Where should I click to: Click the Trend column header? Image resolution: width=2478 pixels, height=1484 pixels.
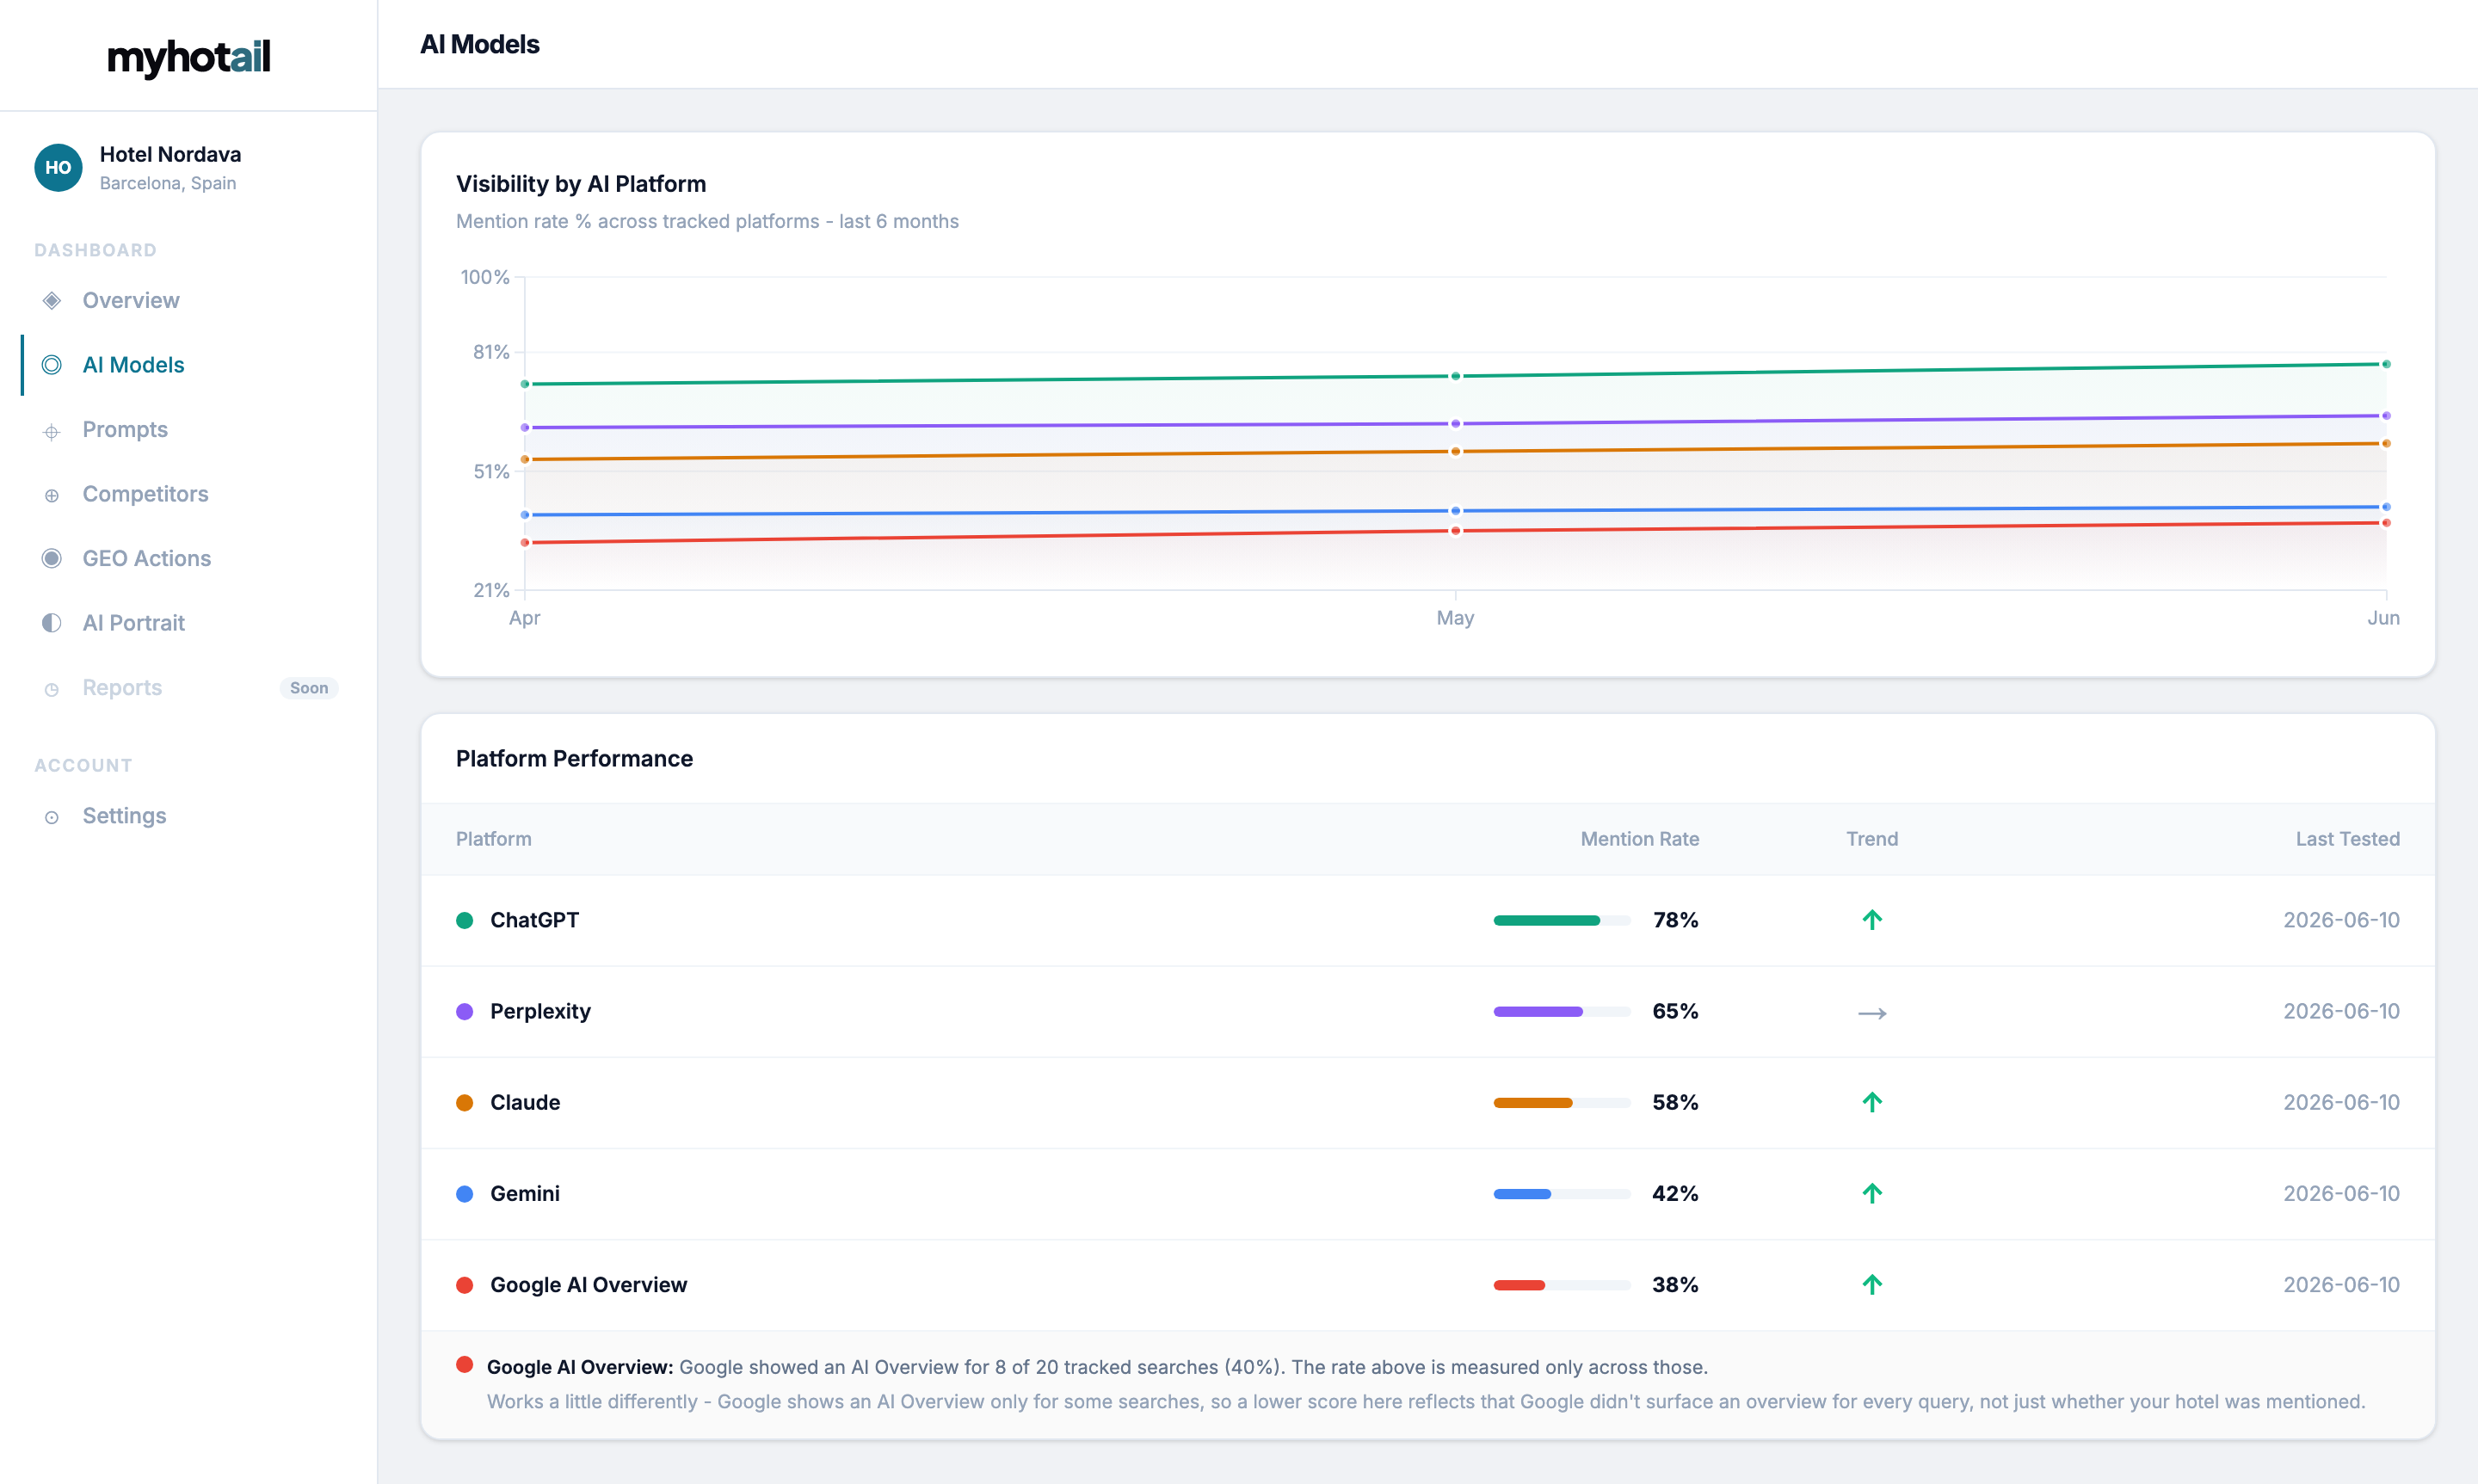pyautogui.click(x=1872, y=839)
